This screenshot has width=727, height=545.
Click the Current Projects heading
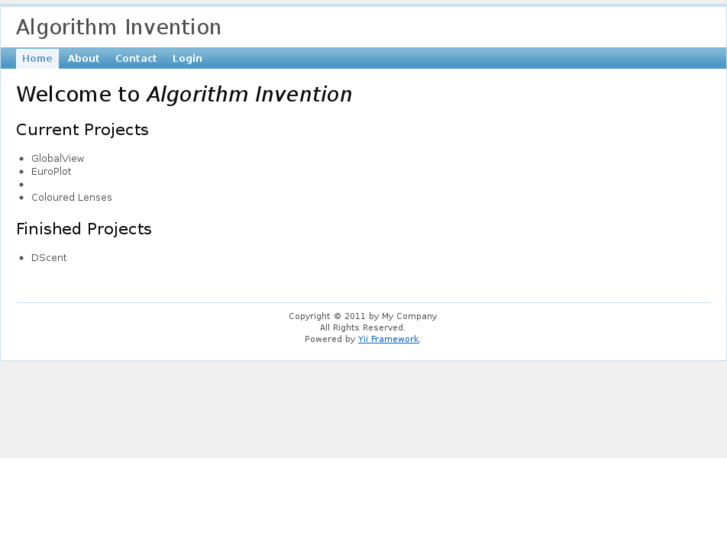82,130
